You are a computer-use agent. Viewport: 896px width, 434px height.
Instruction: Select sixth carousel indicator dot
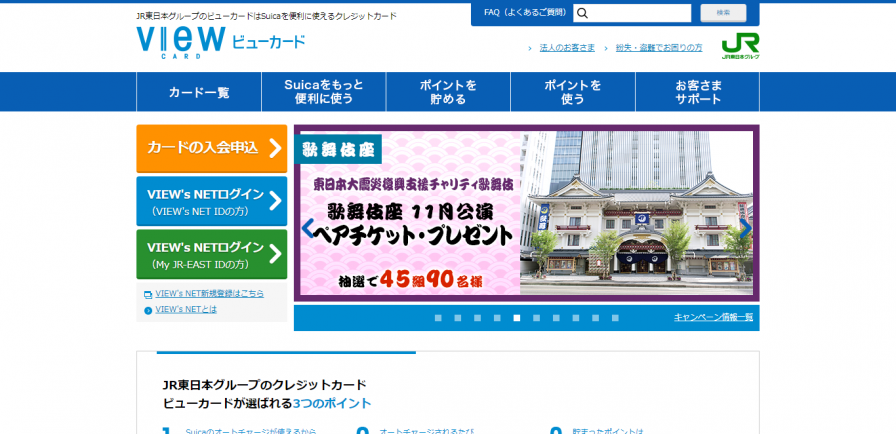tap(536, 318)
